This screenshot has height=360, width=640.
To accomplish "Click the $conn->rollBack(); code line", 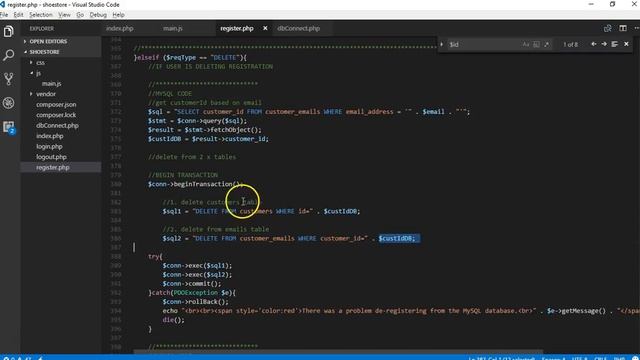I will 195,302.
